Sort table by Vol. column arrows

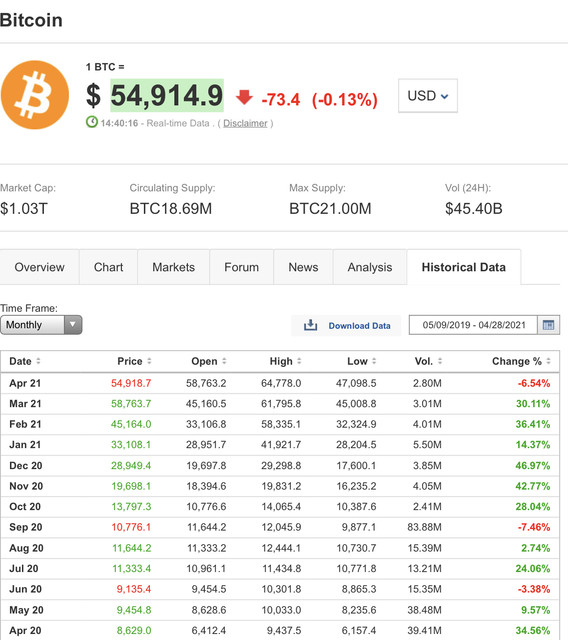[440, 361]
